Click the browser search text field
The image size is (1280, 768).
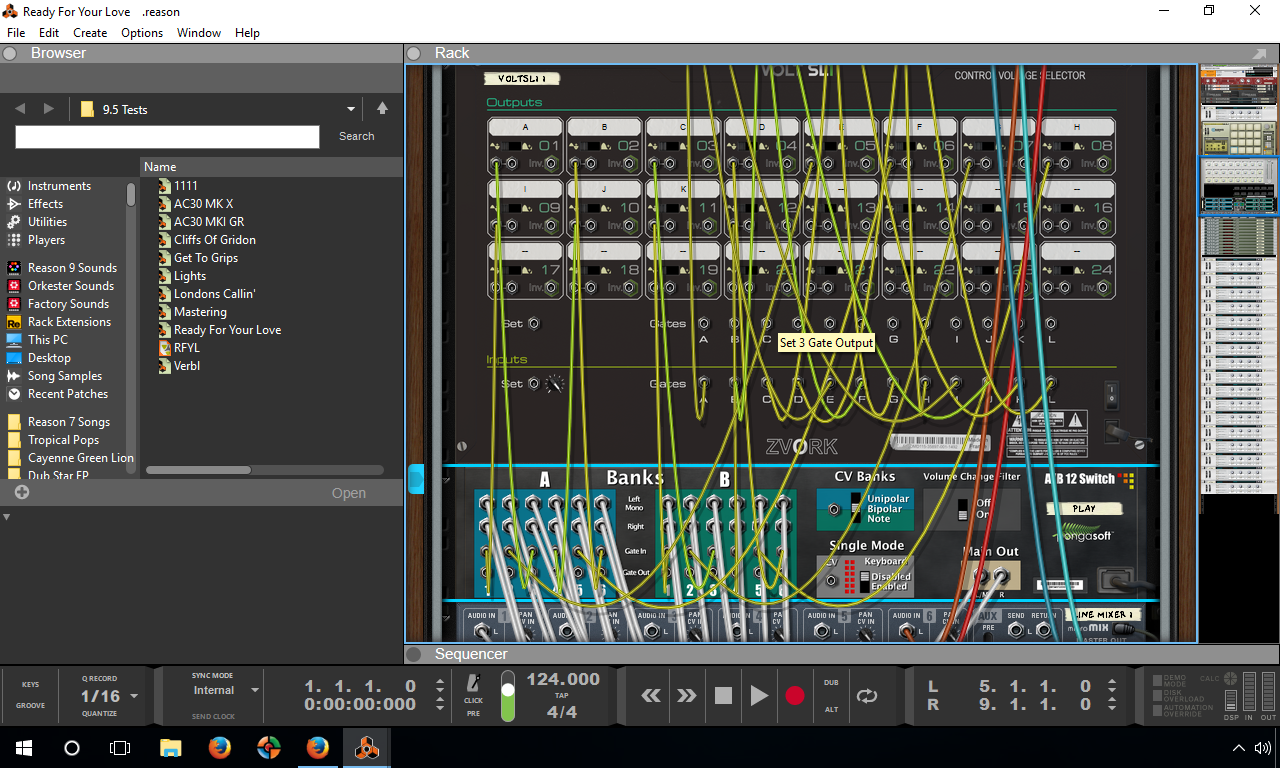tap(167, 137)
